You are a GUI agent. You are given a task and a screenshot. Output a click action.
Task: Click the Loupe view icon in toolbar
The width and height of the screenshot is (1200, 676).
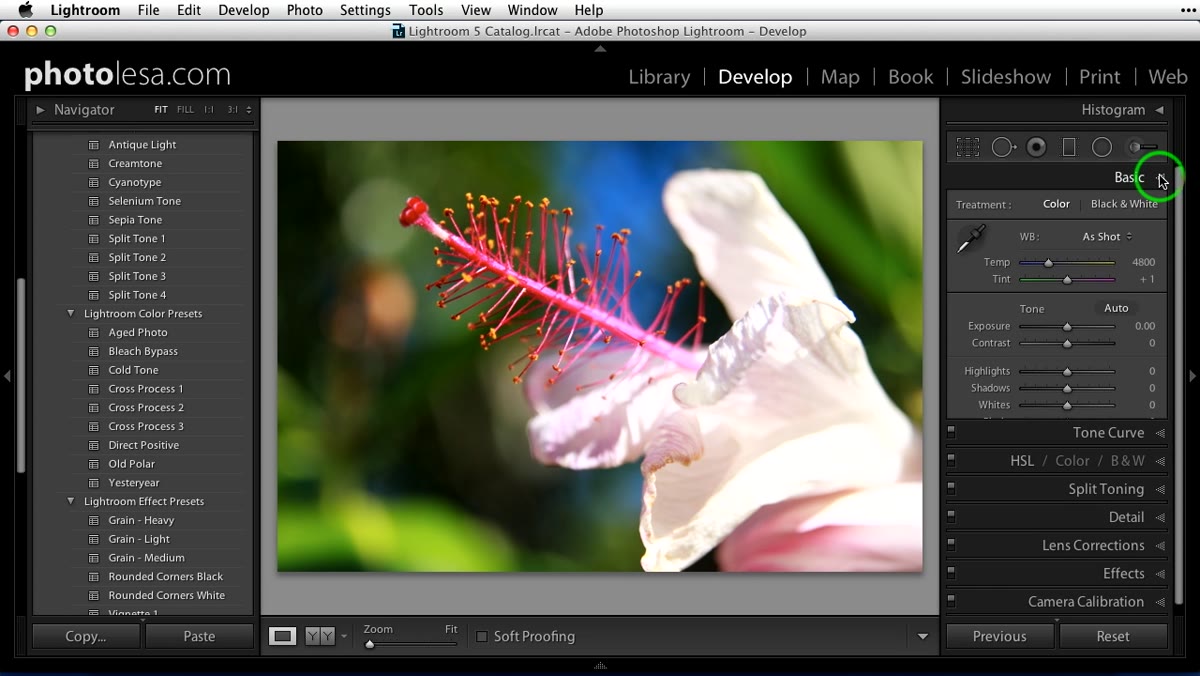point(283,636)
